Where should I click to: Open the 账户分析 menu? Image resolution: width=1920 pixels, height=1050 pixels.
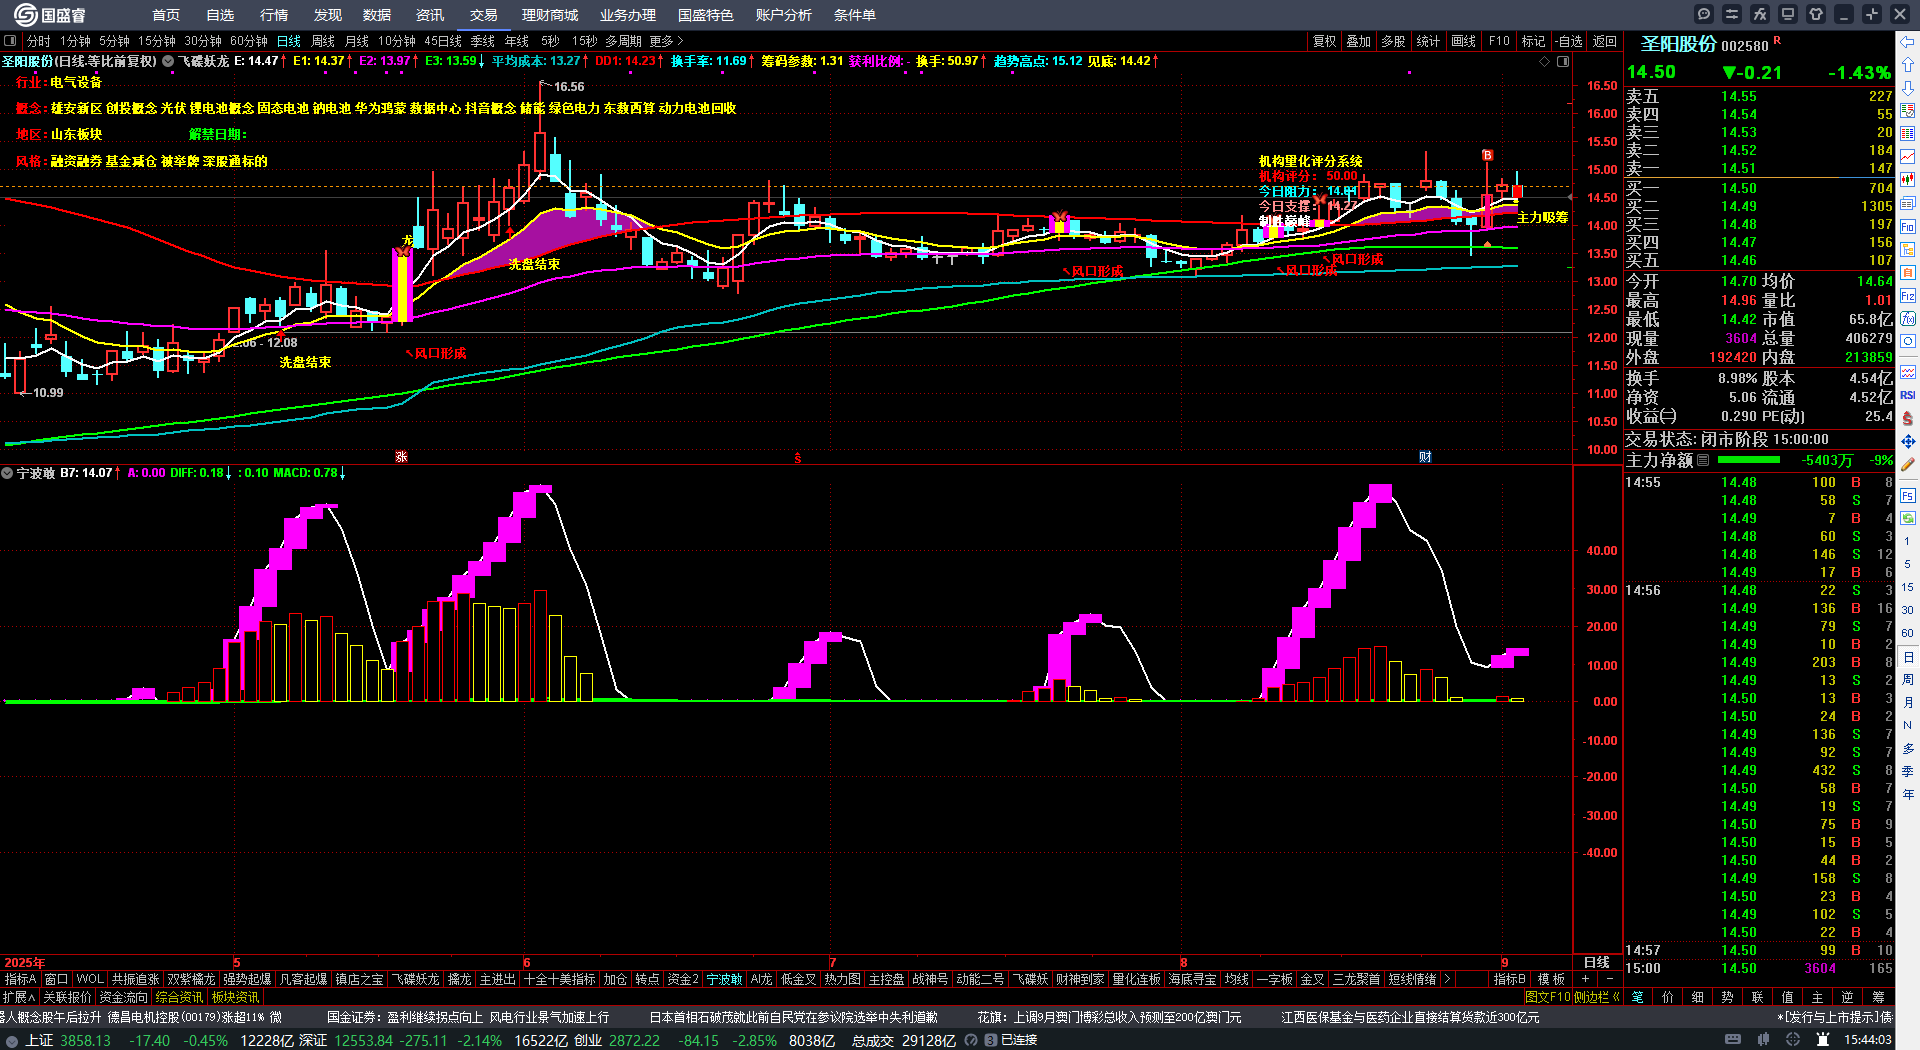coord(784,15)
